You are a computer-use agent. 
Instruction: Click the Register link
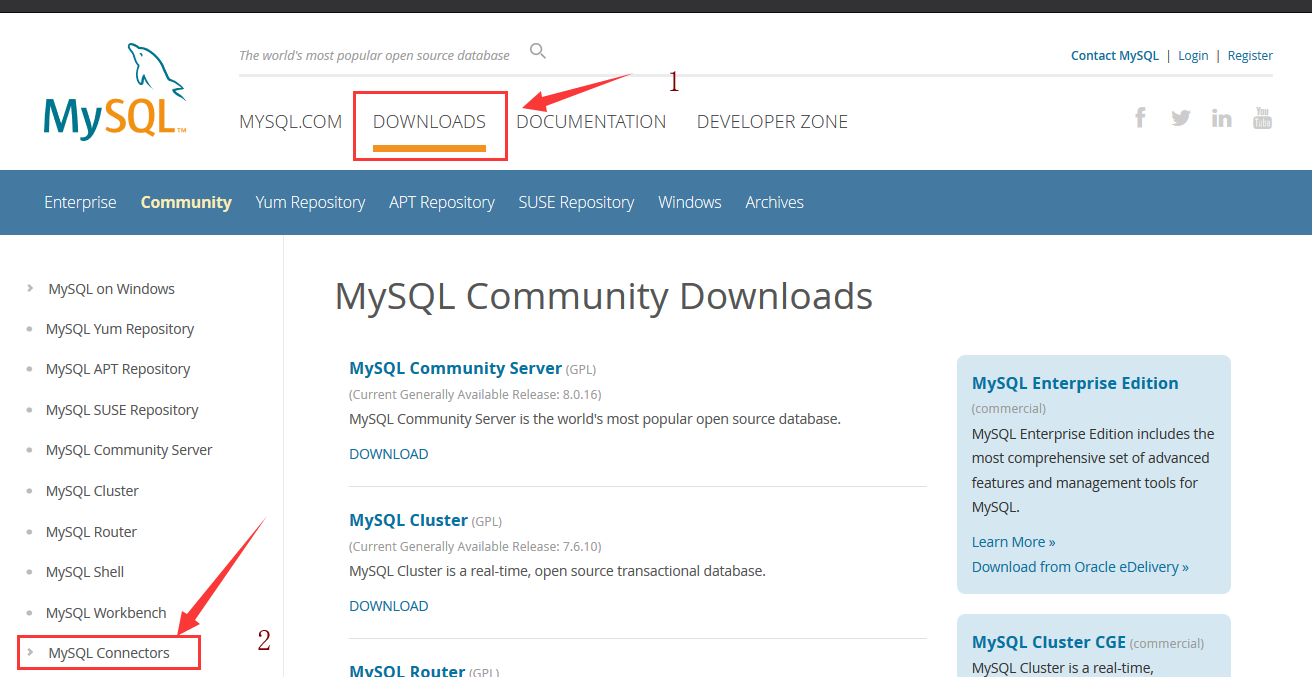1250,56
